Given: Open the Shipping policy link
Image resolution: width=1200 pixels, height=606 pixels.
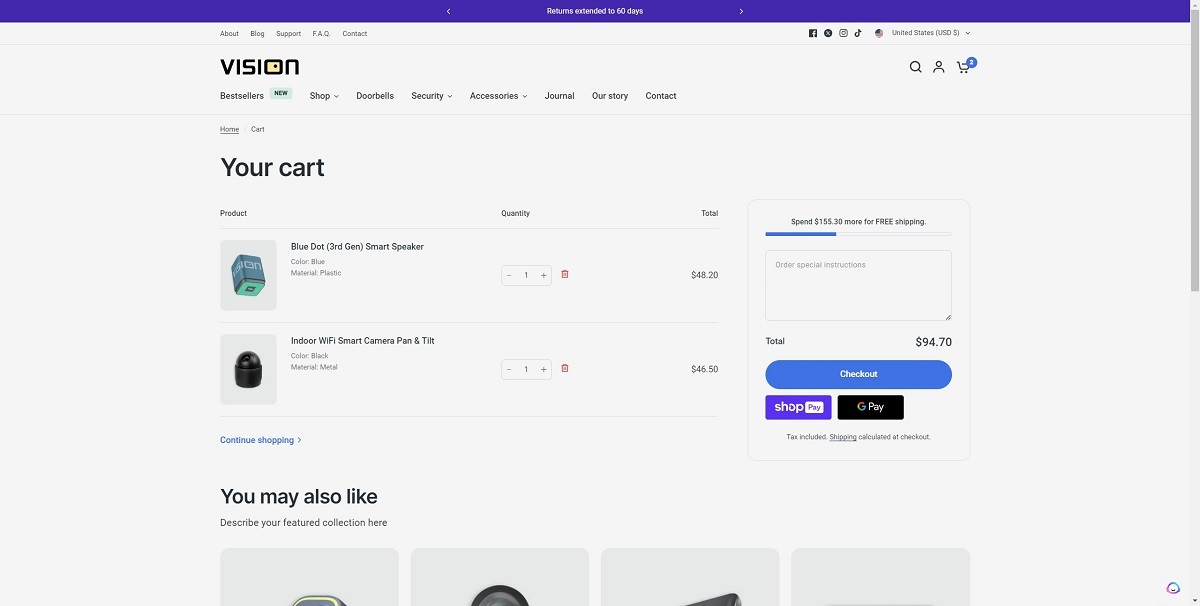Looking at the screenshot, I should 843,437.
